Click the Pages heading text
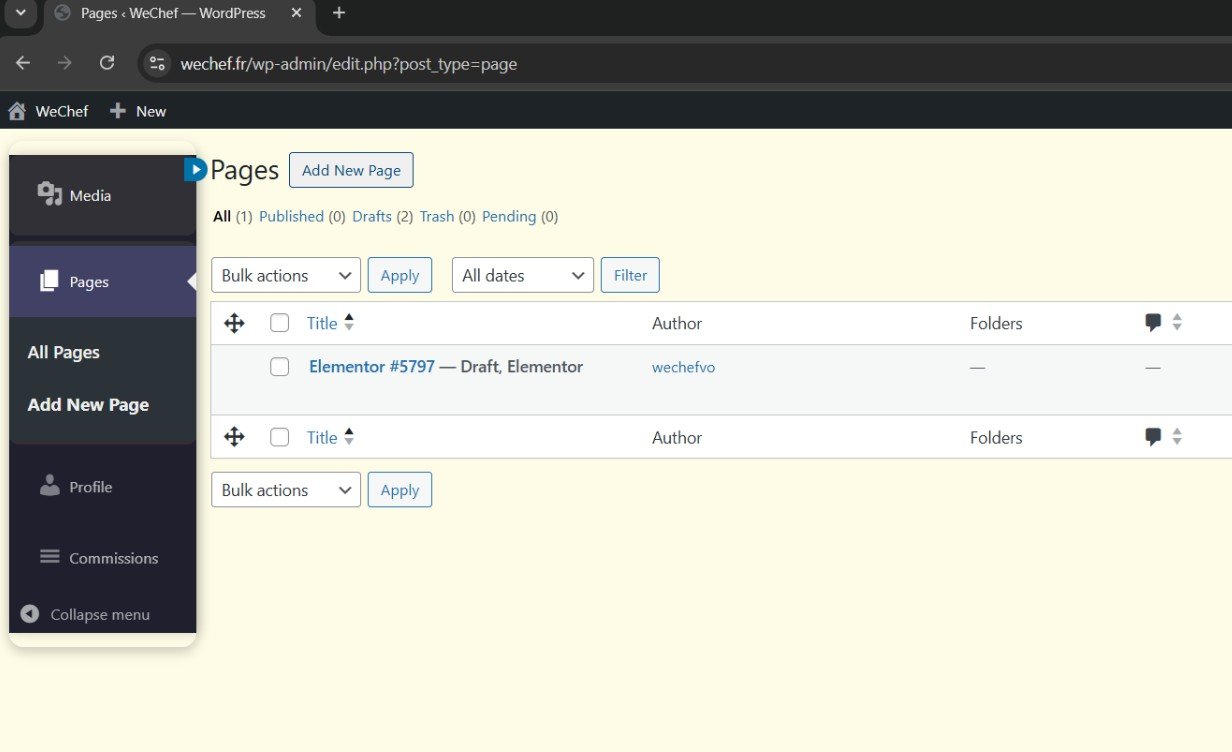Image resolution: width=1232 pixels, height=752 pixels. click(245, 170)
